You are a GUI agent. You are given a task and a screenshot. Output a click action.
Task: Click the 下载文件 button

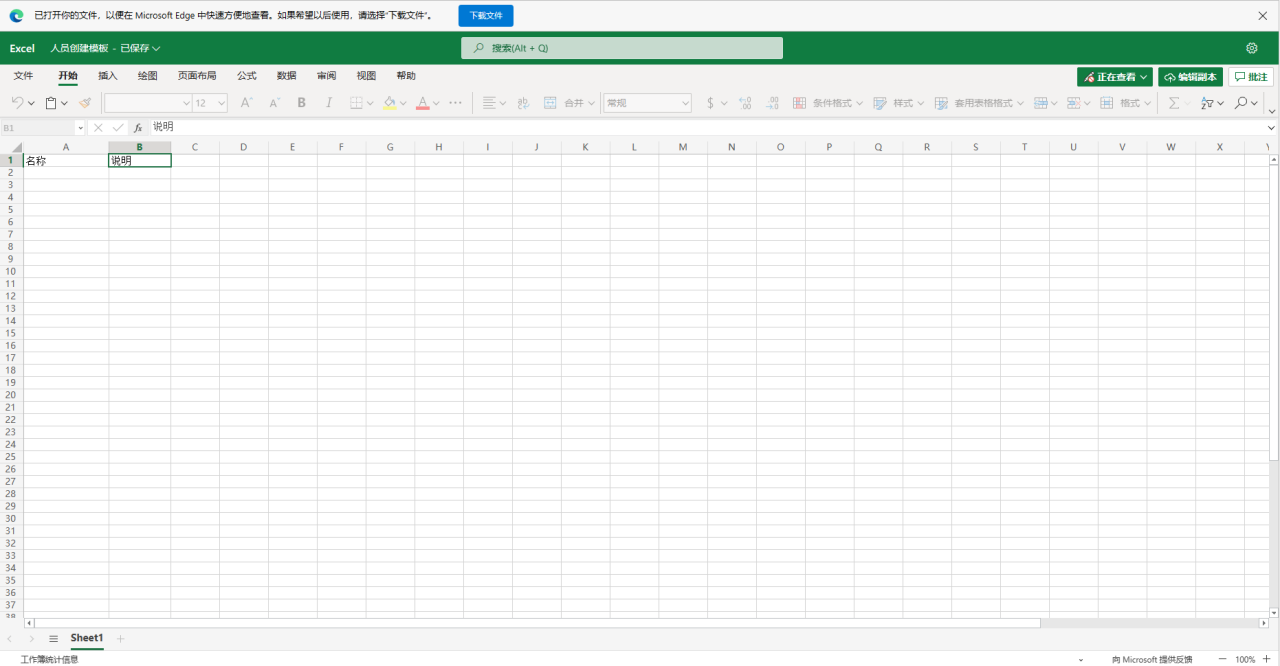point(486,16)
